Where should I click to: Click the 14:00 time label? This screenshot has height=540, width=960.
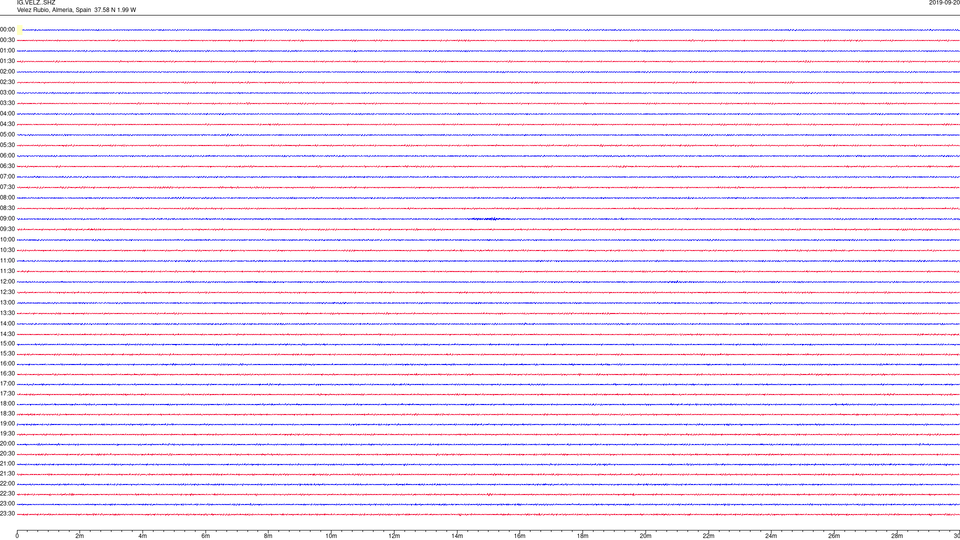click(x=7, y=323)
